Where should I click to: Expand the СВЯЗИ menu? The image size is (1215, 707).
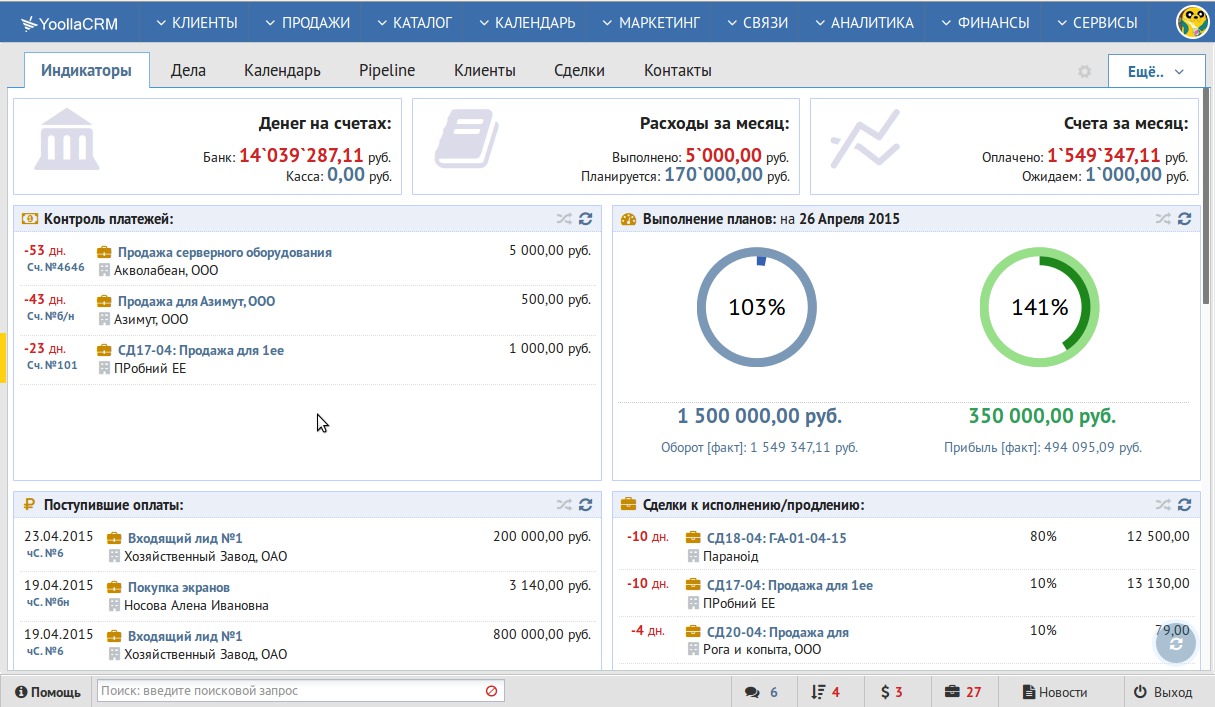click(758, 22)
